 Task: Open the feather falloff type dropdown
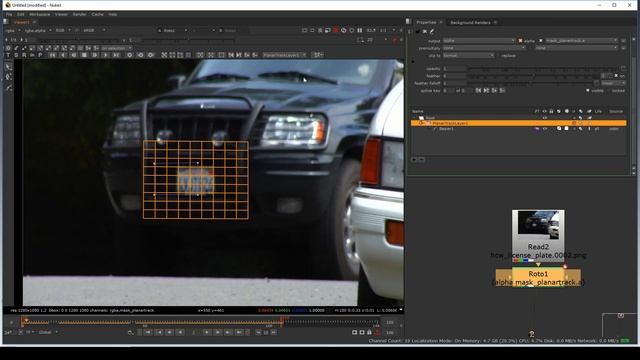tap(613, 83)
